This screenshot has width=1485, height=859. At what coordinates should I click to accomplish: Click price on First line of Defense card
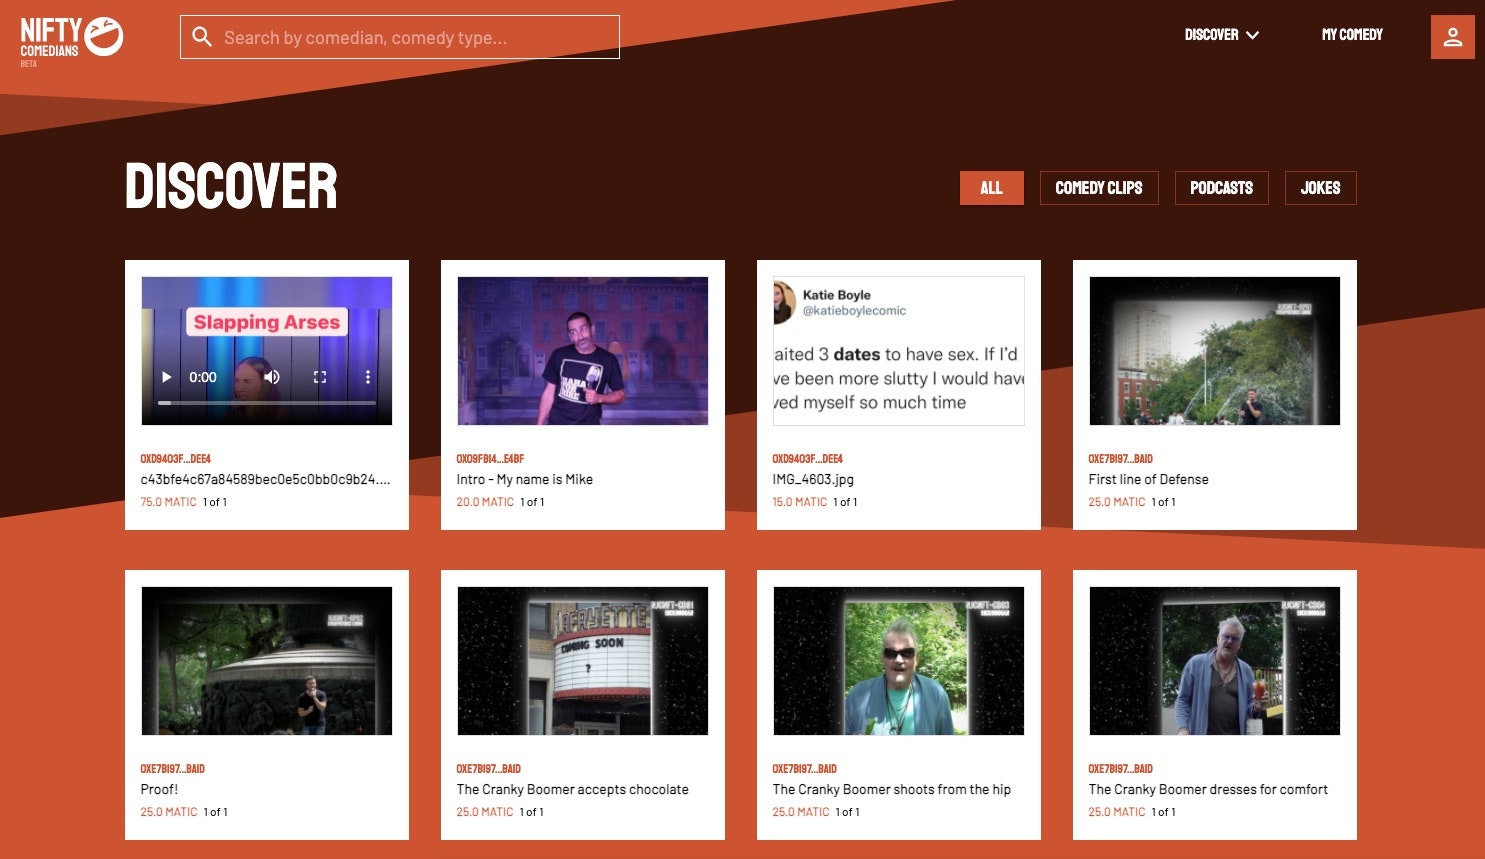pyautogui.click(x=1117, y=502)
